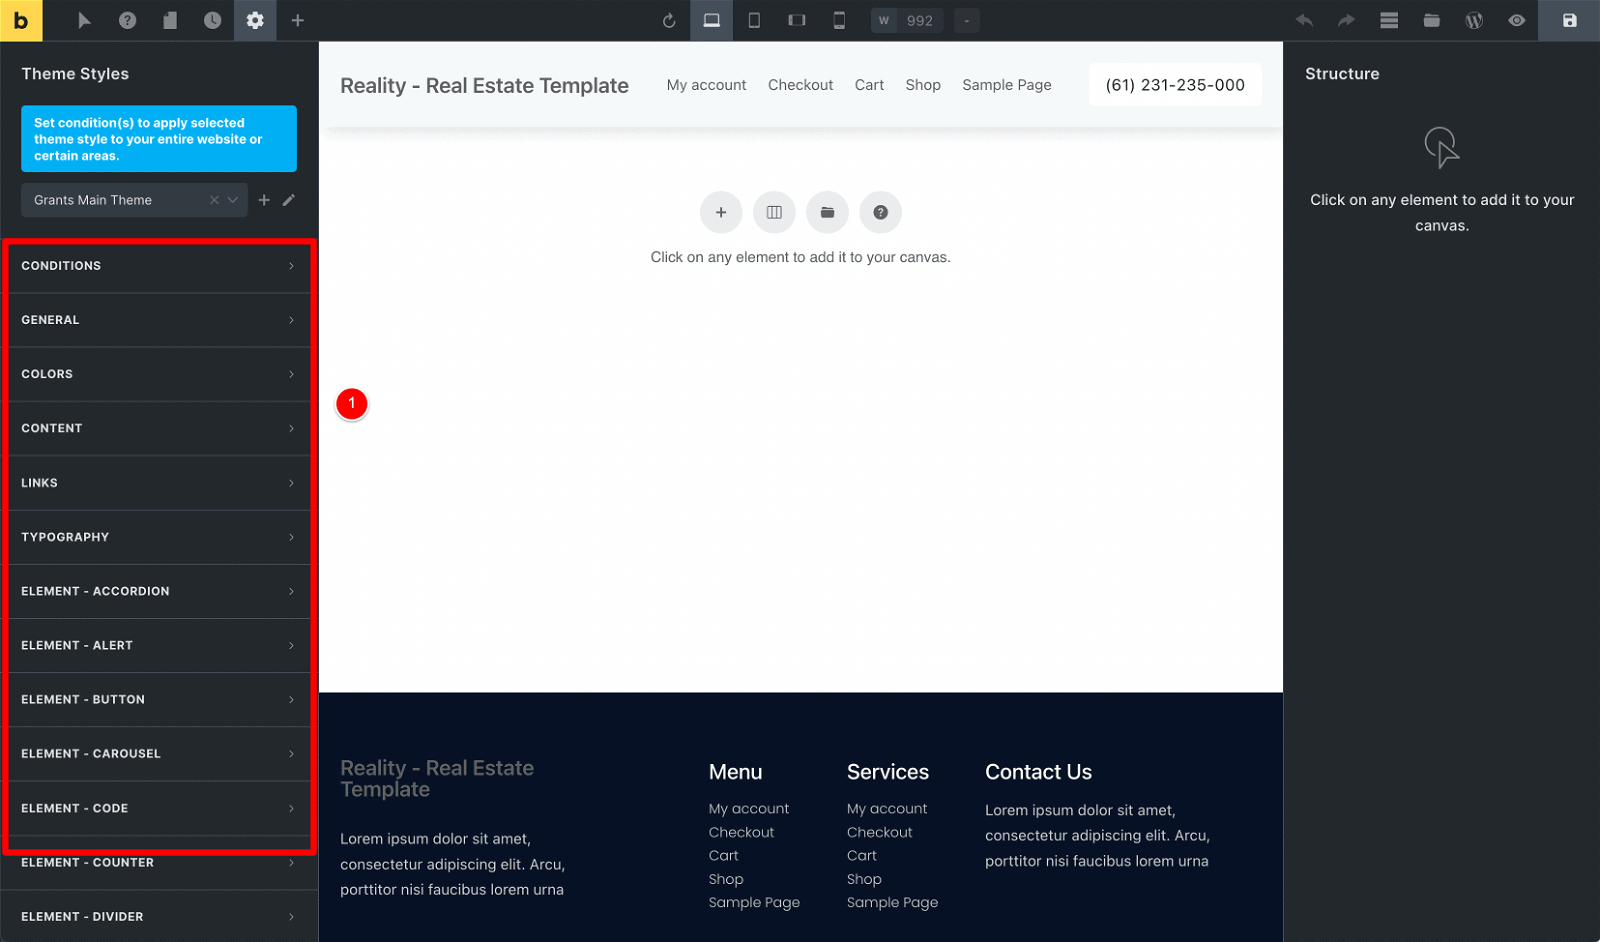Click the settings gear icon in toolbar
The height and width of the screenshot is (942, 1600).
pyautogui.click(x=255, y=20)
